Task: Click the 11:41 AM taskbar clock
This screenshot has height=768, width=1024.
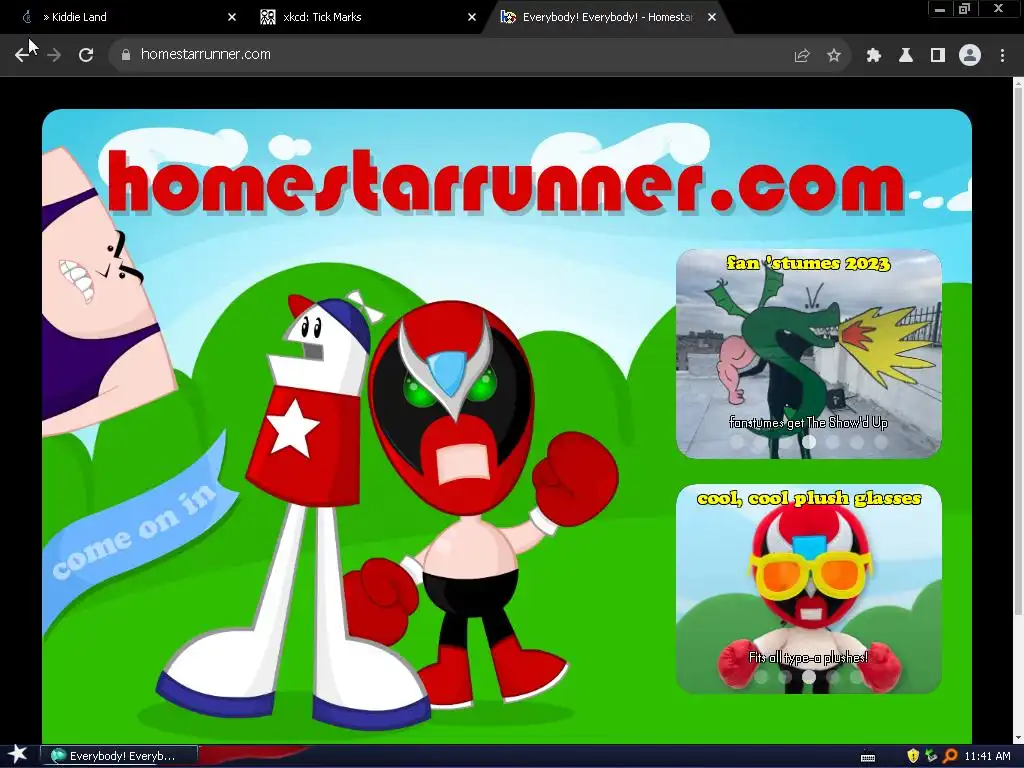Action: (x=987, y=756)
